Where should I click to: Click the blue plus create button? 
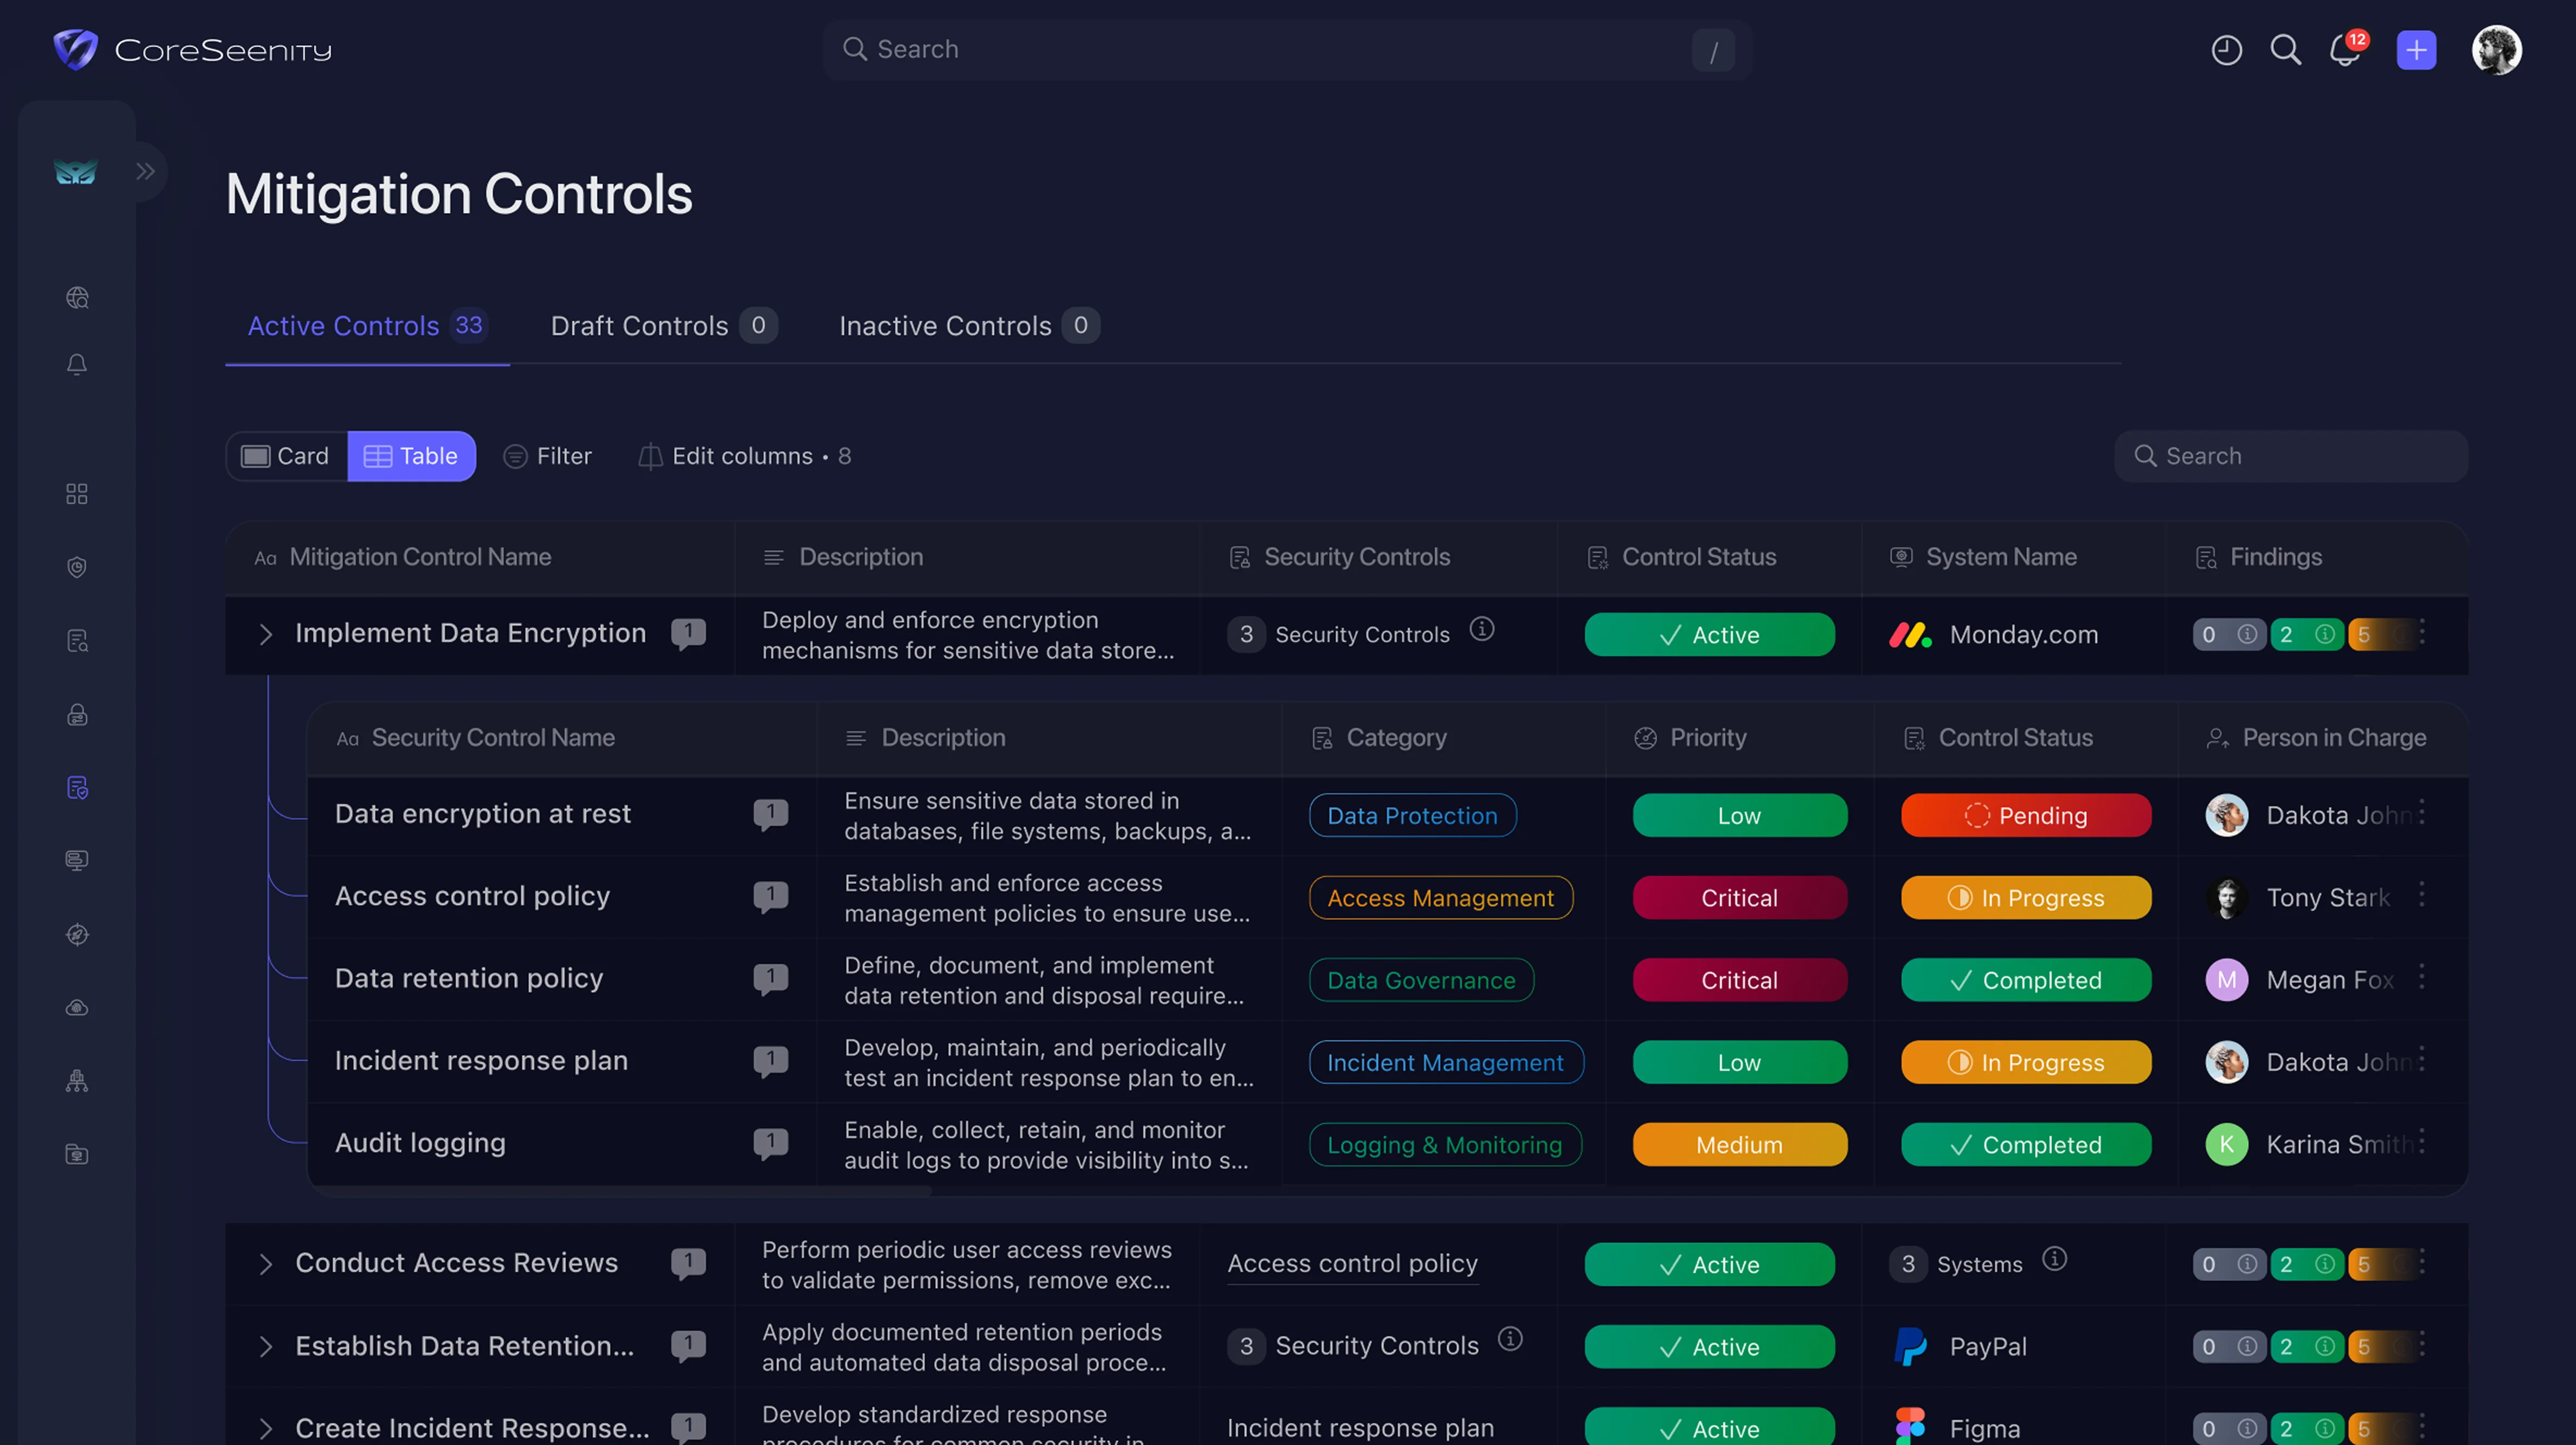2416,49
